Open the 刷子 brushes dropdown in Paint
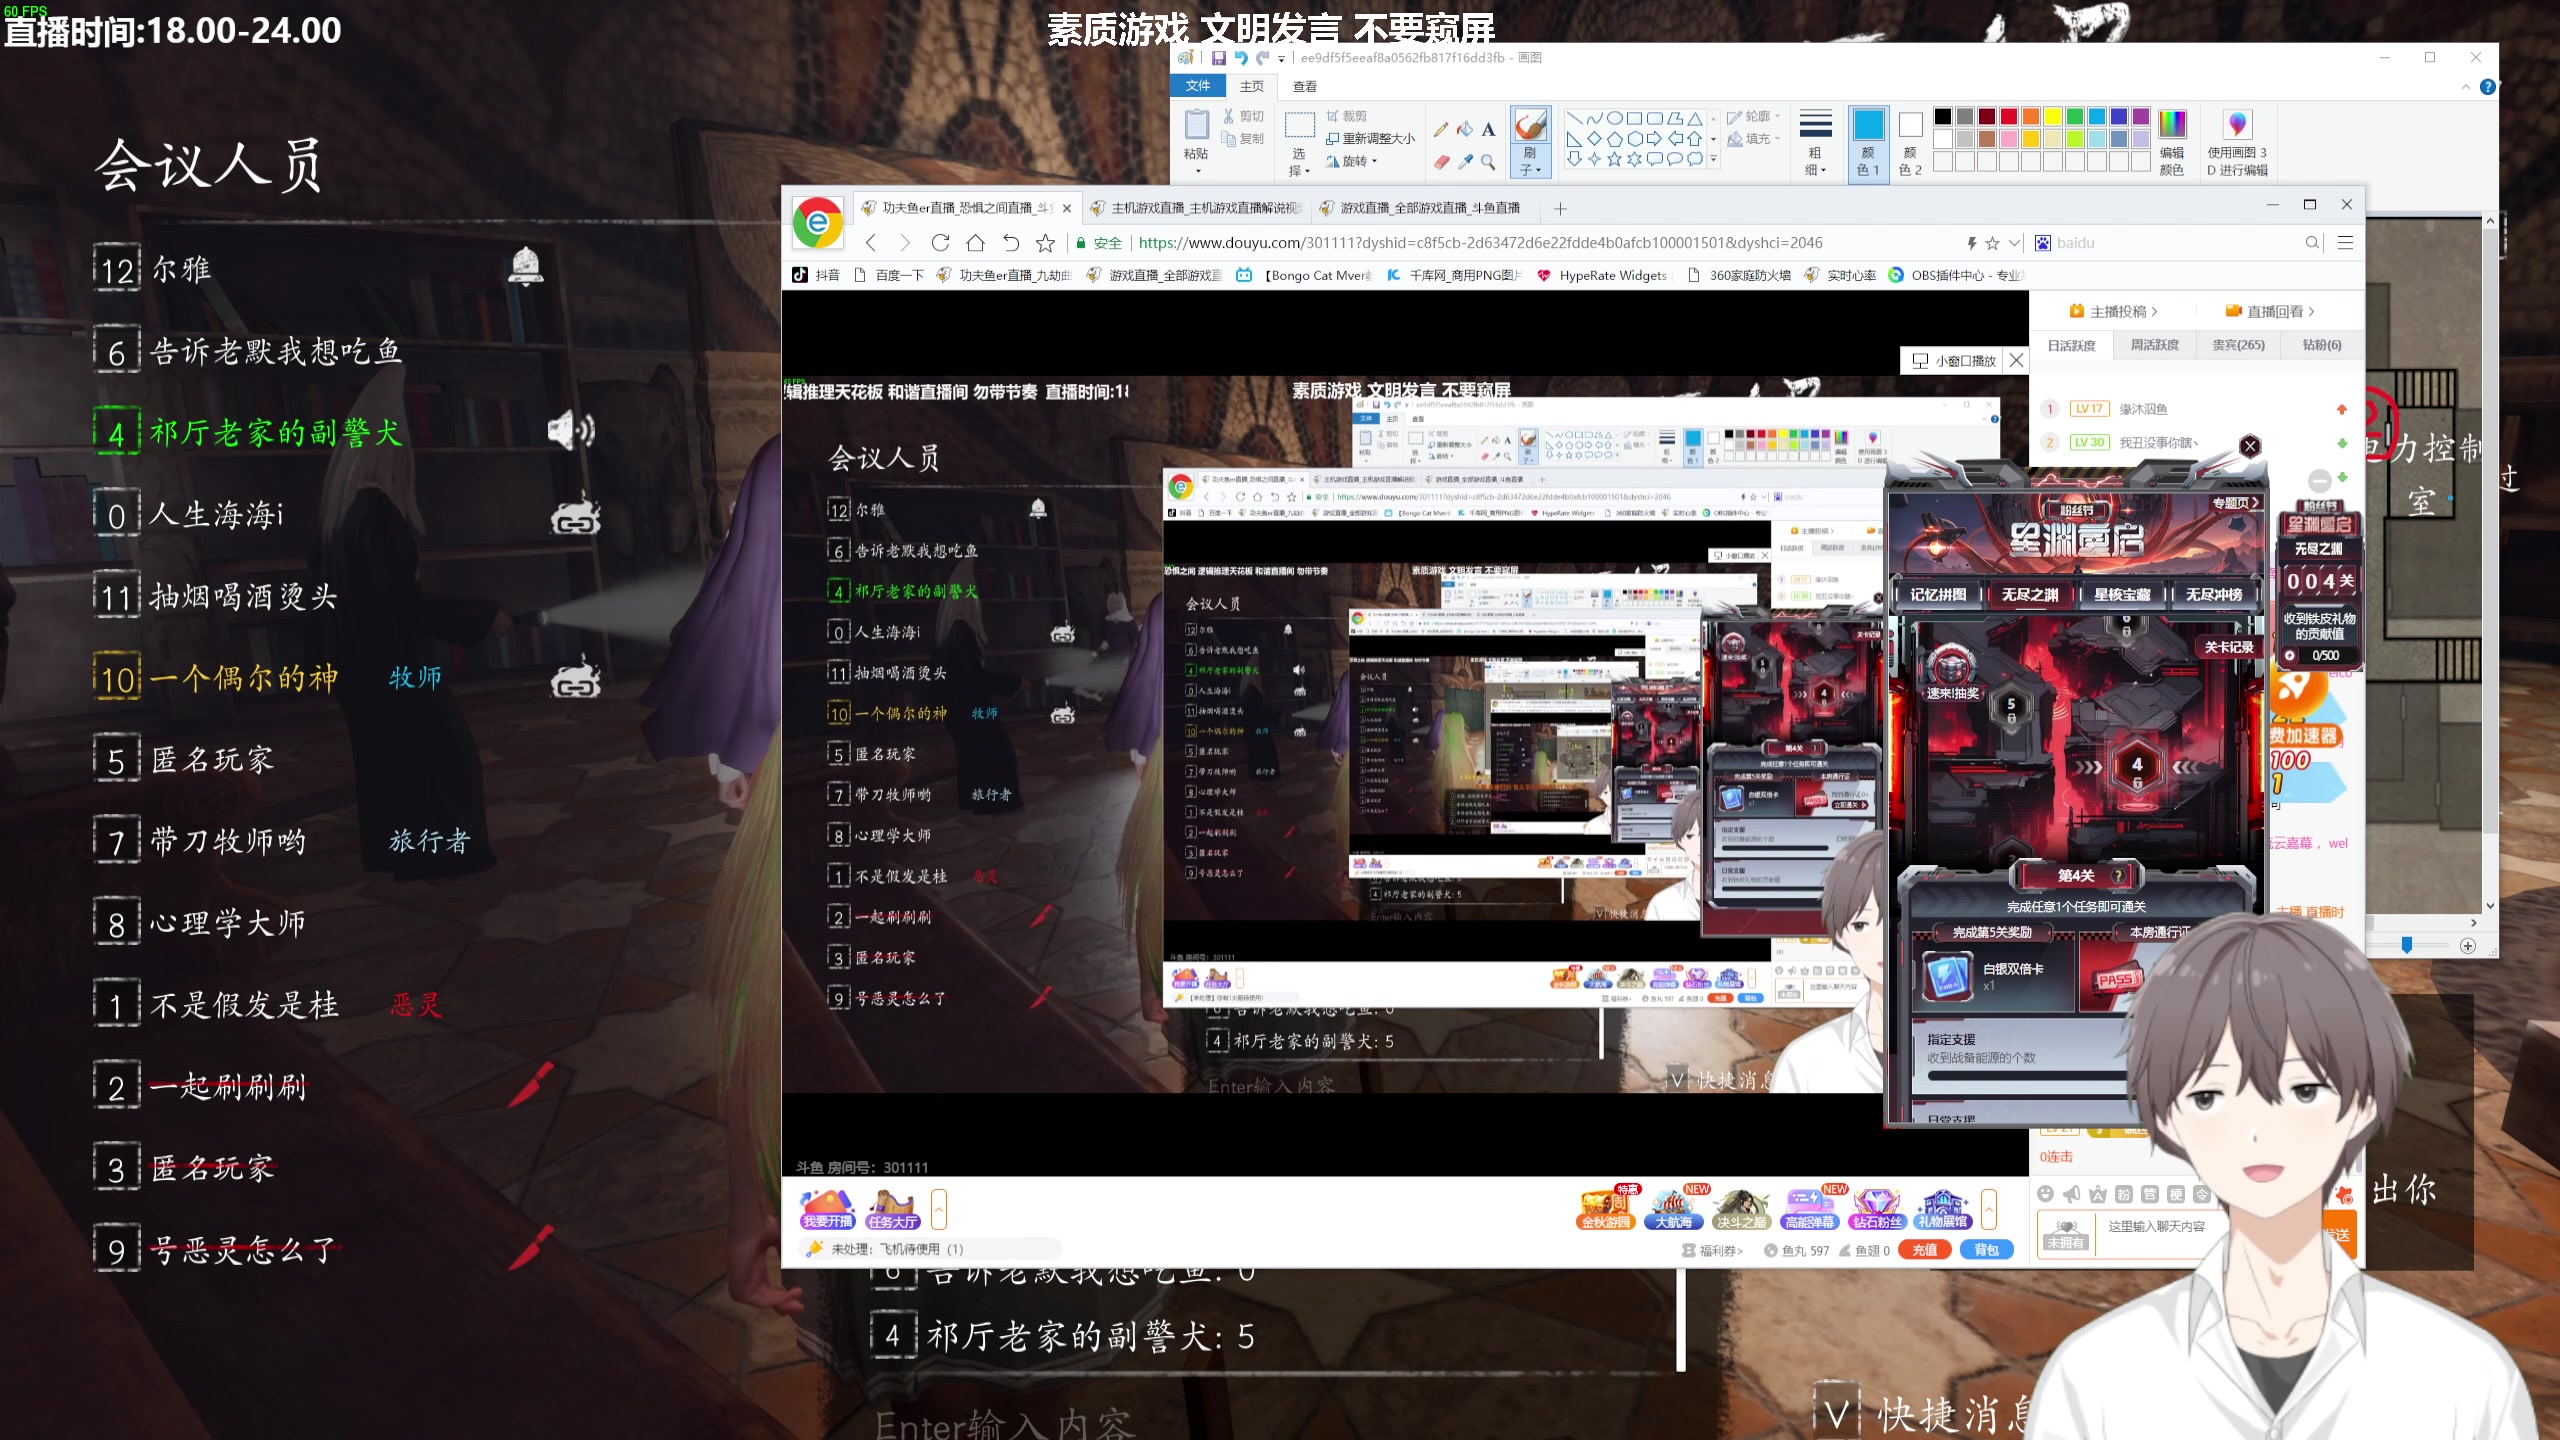The width and height of the screenshot is (2560, 1440). 1530,161
